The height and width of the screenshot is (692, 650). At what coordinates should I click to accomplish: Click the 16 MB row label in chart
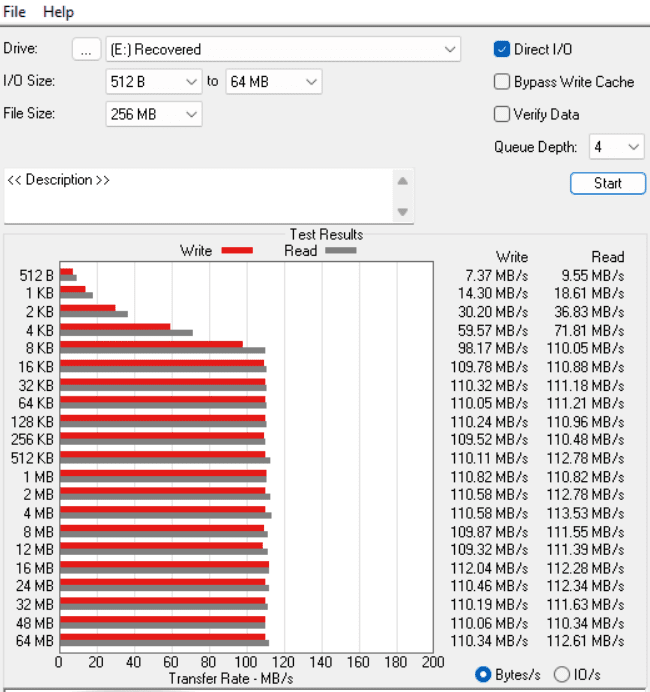35,568
